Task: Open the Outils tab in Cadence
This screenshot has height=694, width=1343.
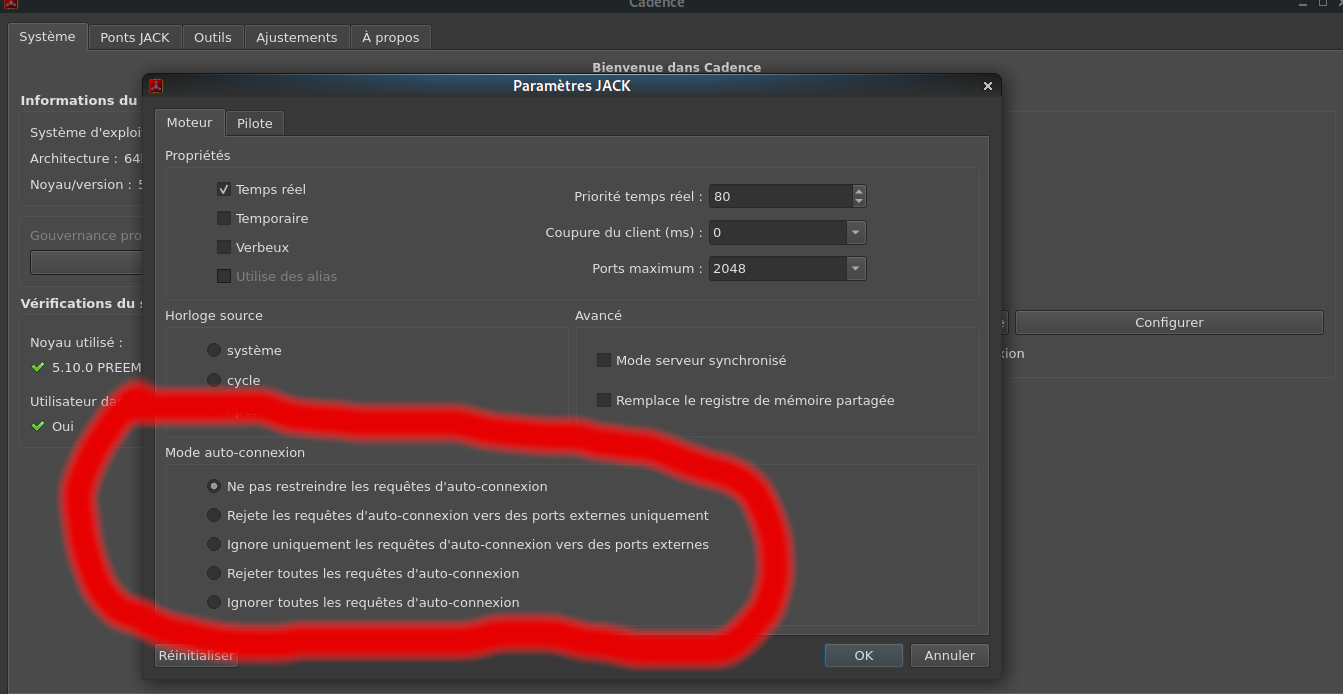Action: click(213, 37)
